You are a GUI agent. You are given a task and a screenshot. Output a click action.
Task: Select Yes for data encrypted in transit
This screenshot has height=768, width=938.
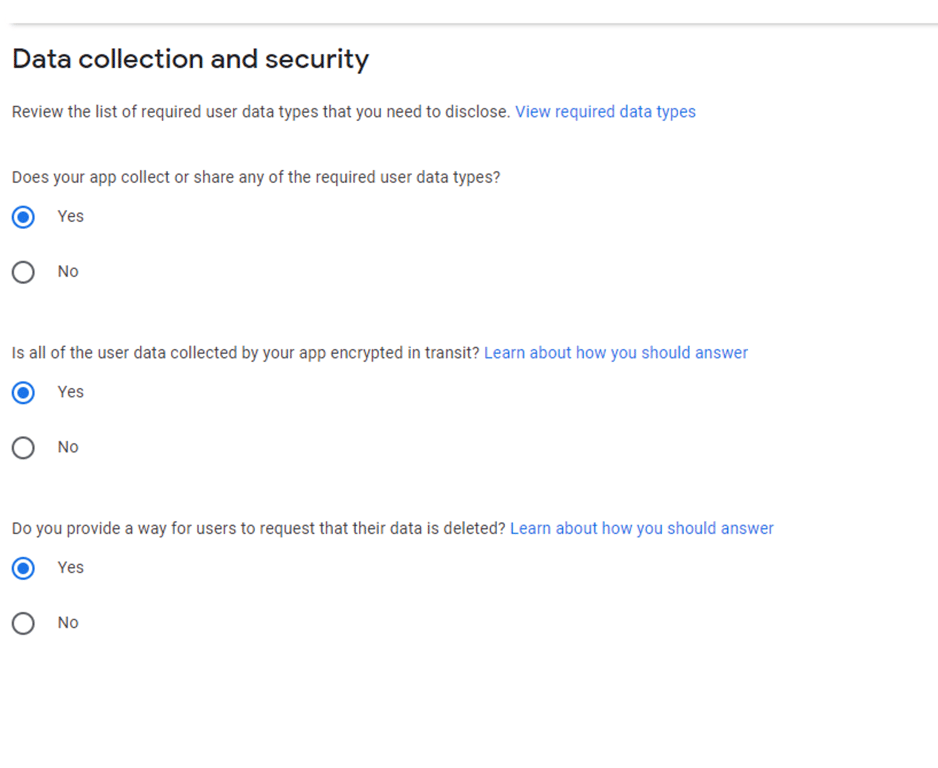tap(22, 392)
